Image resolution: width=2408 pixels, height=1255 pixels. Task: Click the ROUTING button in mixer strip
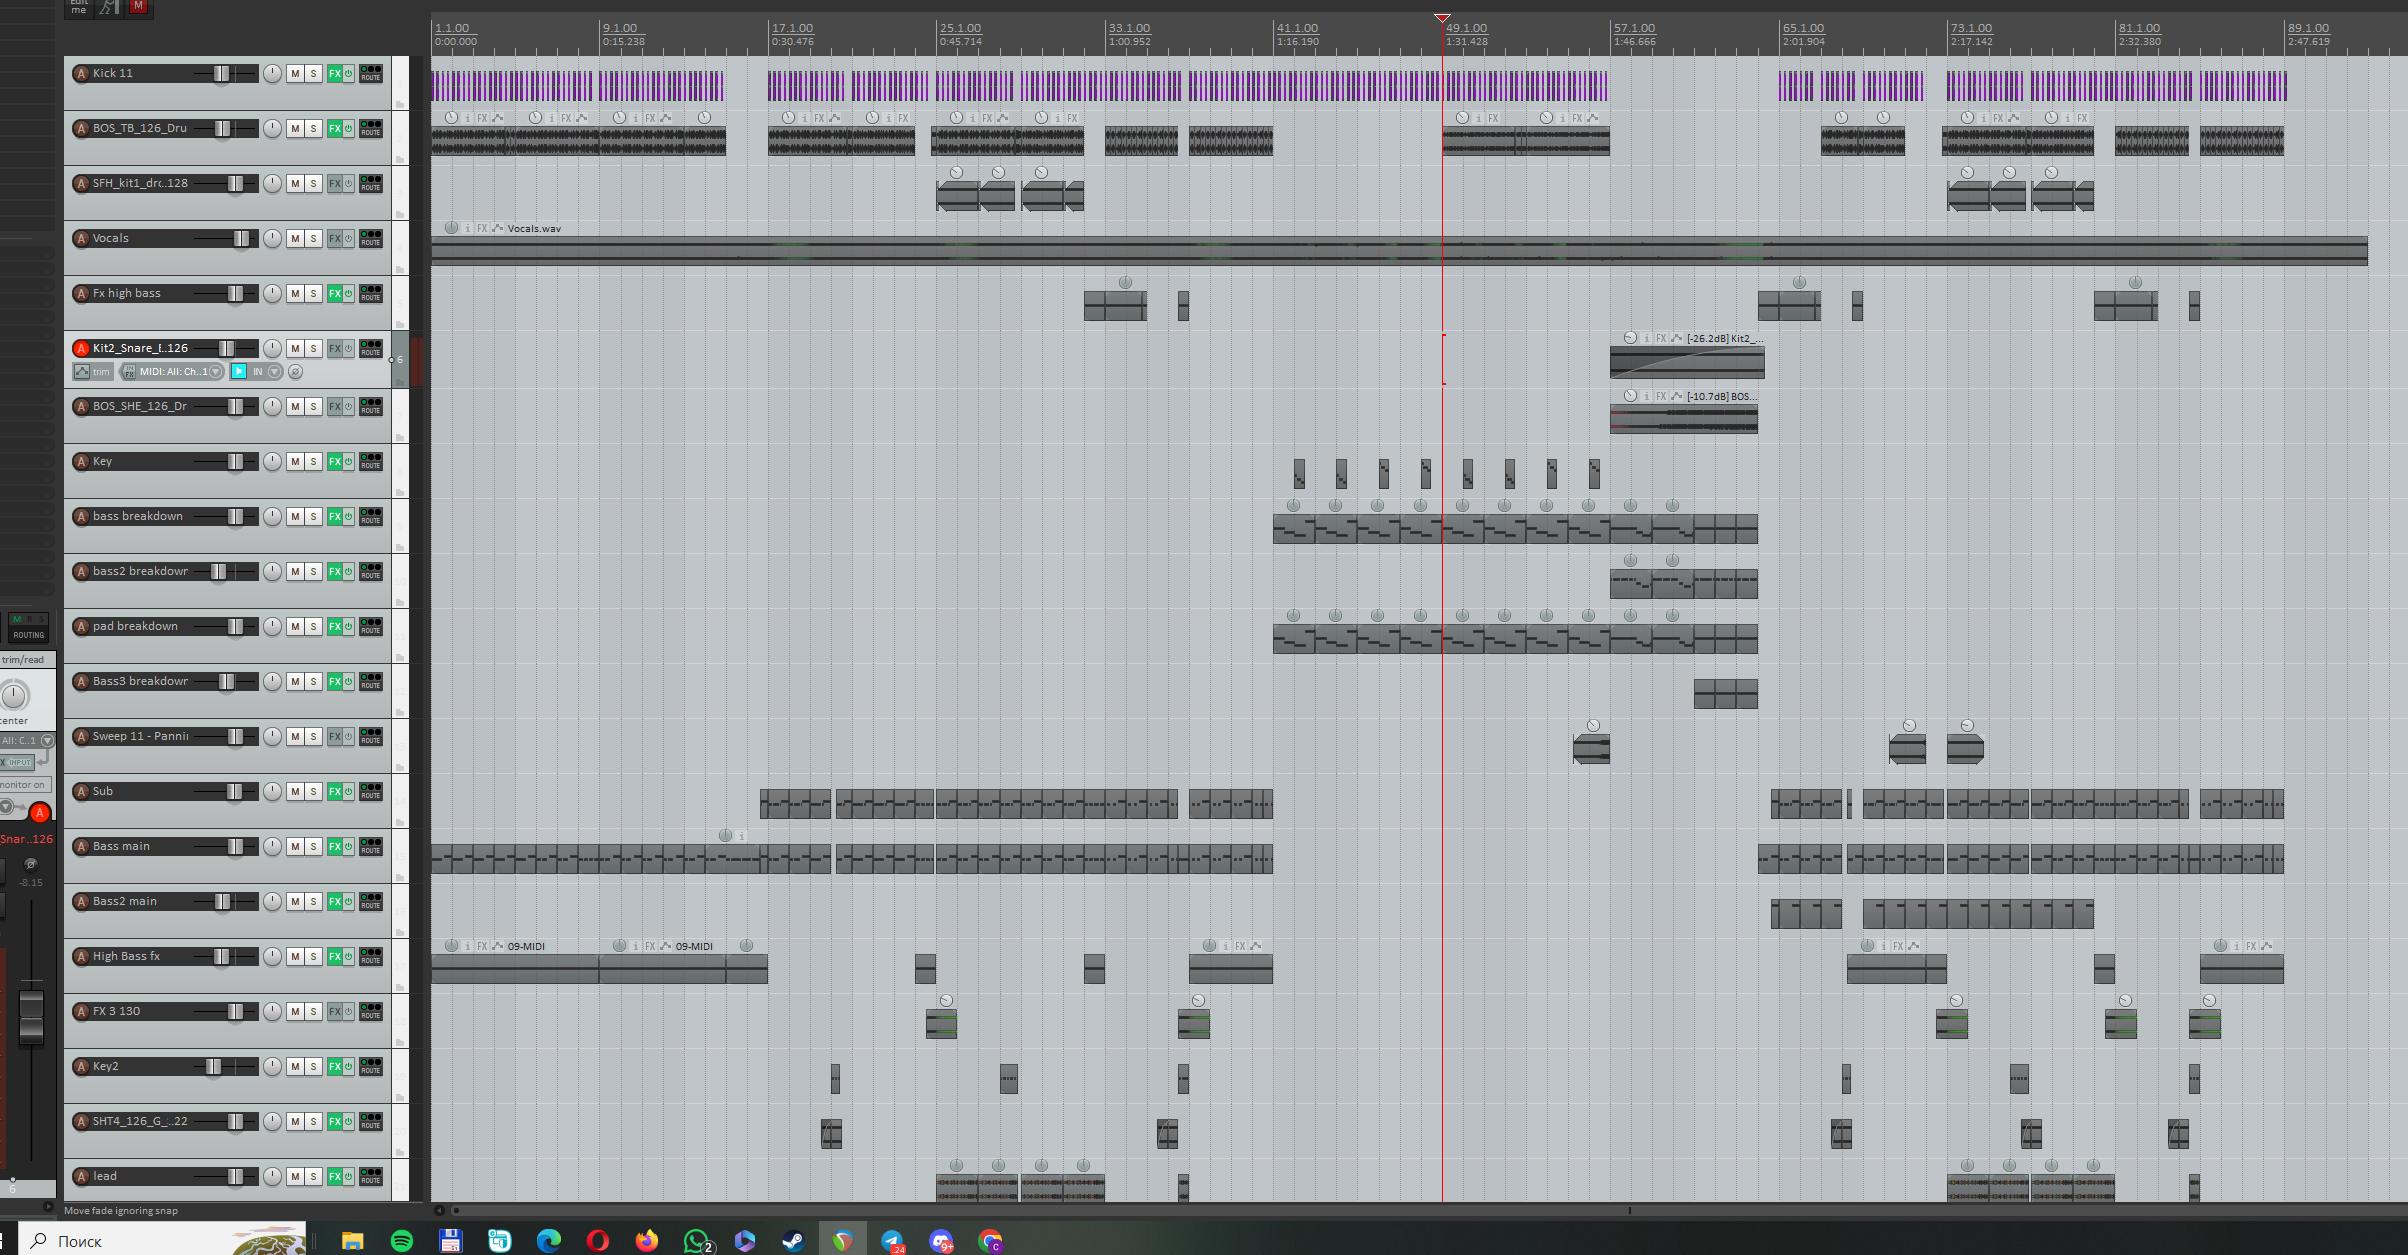pyautogui.click(x=28, y=635)
